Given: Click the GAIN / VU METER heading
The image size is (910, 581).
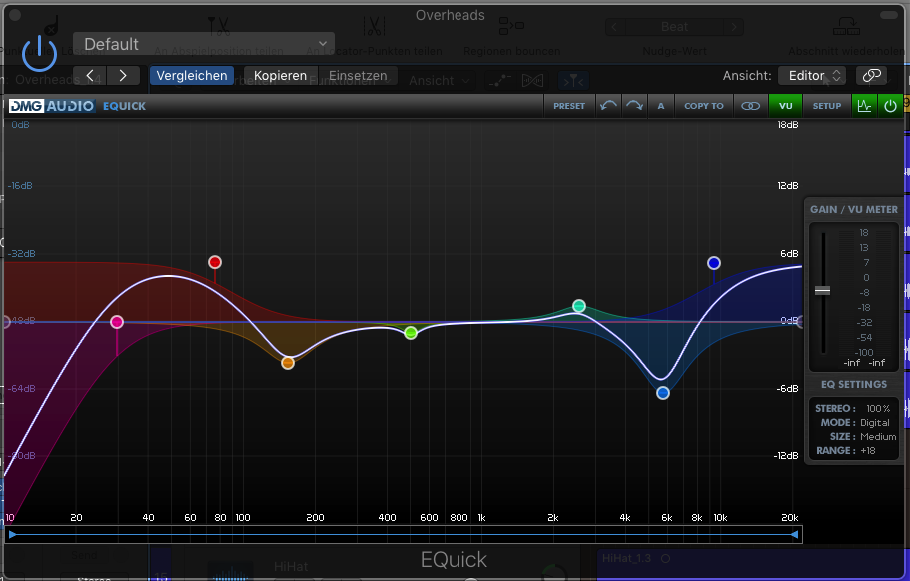Looking at the screenshot, I should pyautogui.click(x=854, y=210).
